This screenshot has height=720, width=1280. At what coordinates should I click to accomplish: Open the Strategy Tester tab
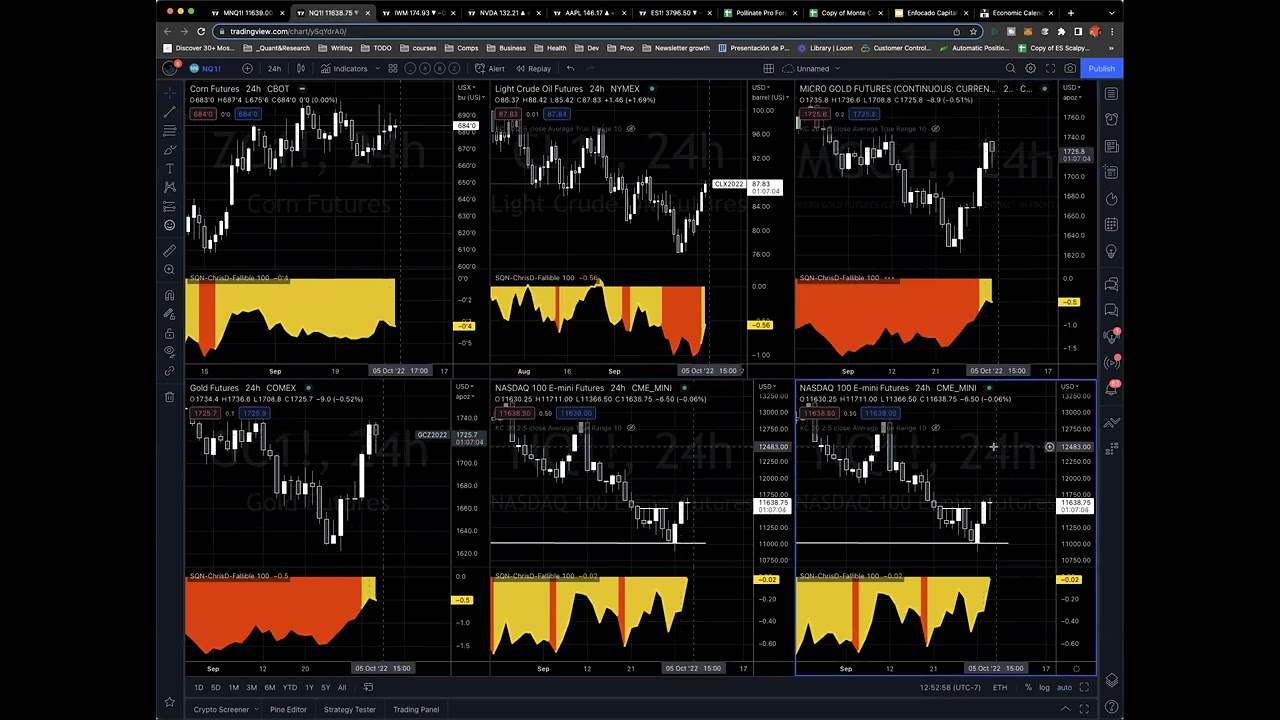[350, 709]
